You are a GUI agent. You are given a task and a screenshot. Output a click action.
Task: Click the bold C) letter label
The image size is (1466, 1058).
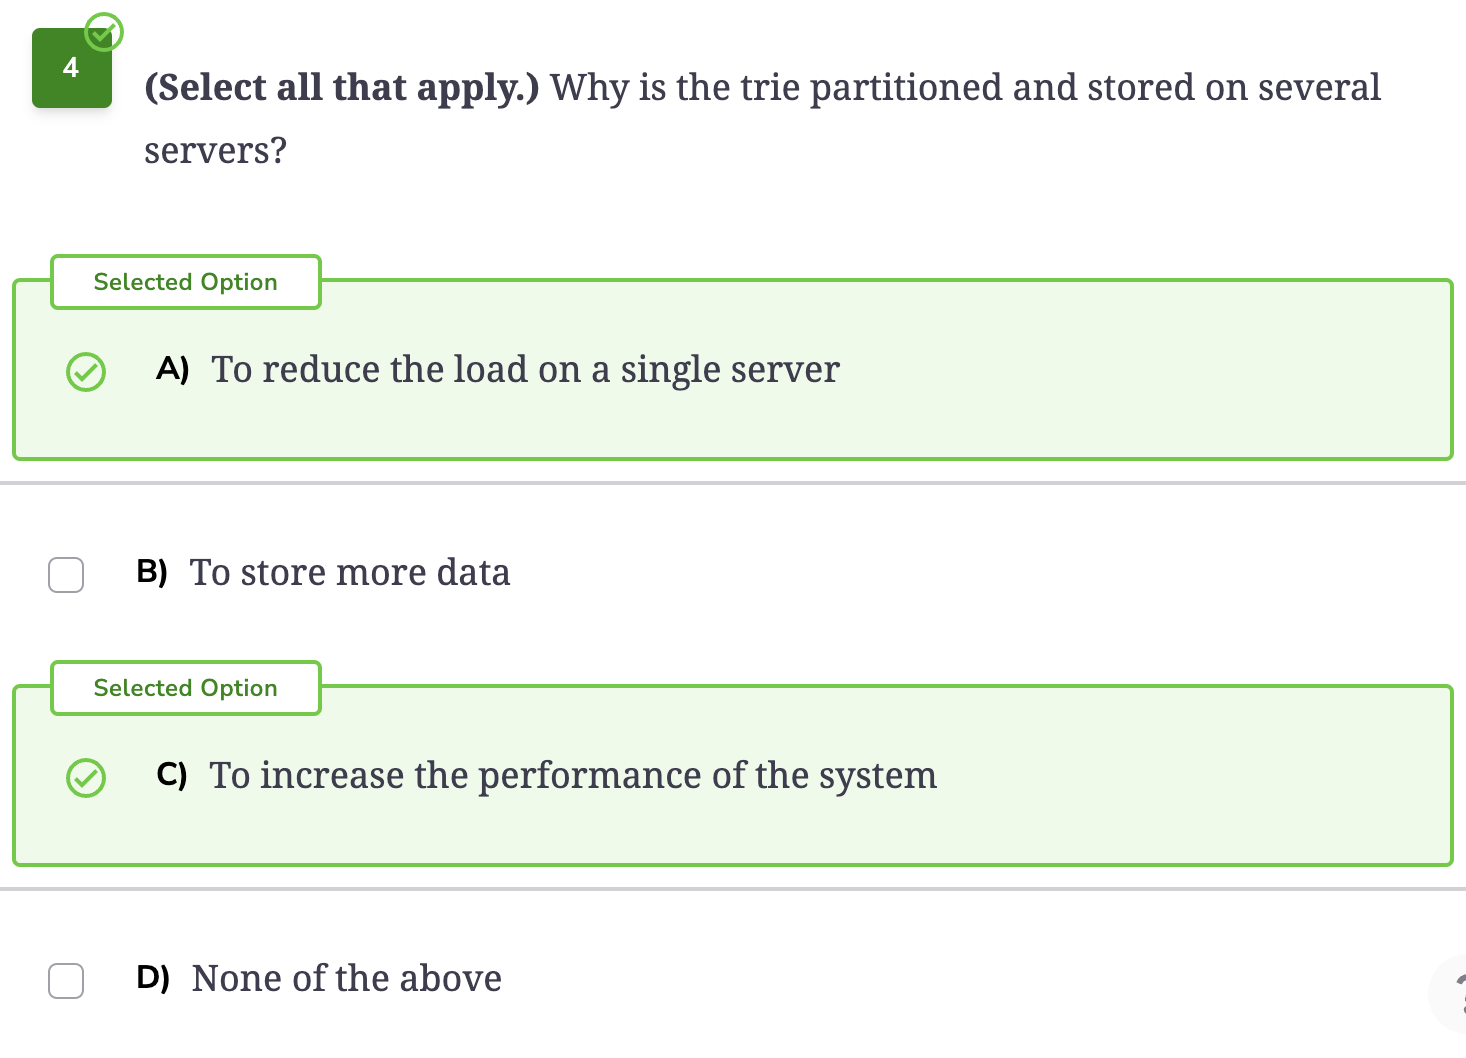click(x=172, y=775)
